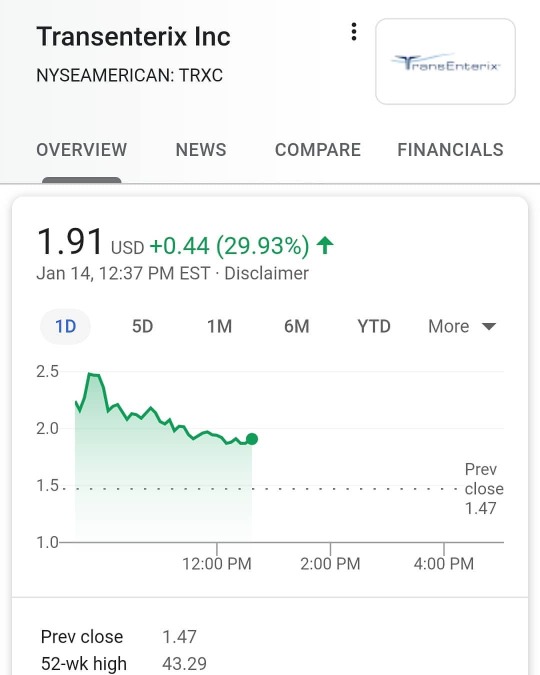Click the green current-price dot on chart
540x675 pixels.
[252, 439]
